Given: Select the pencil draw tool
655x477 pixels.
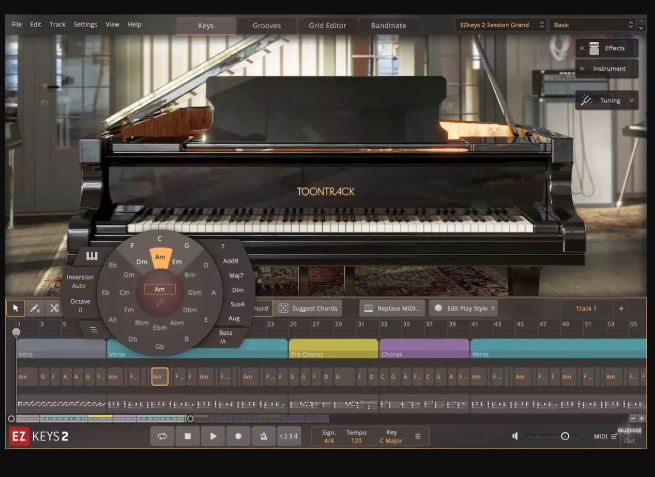Looking at the screenshot, I should pos(35,308).
